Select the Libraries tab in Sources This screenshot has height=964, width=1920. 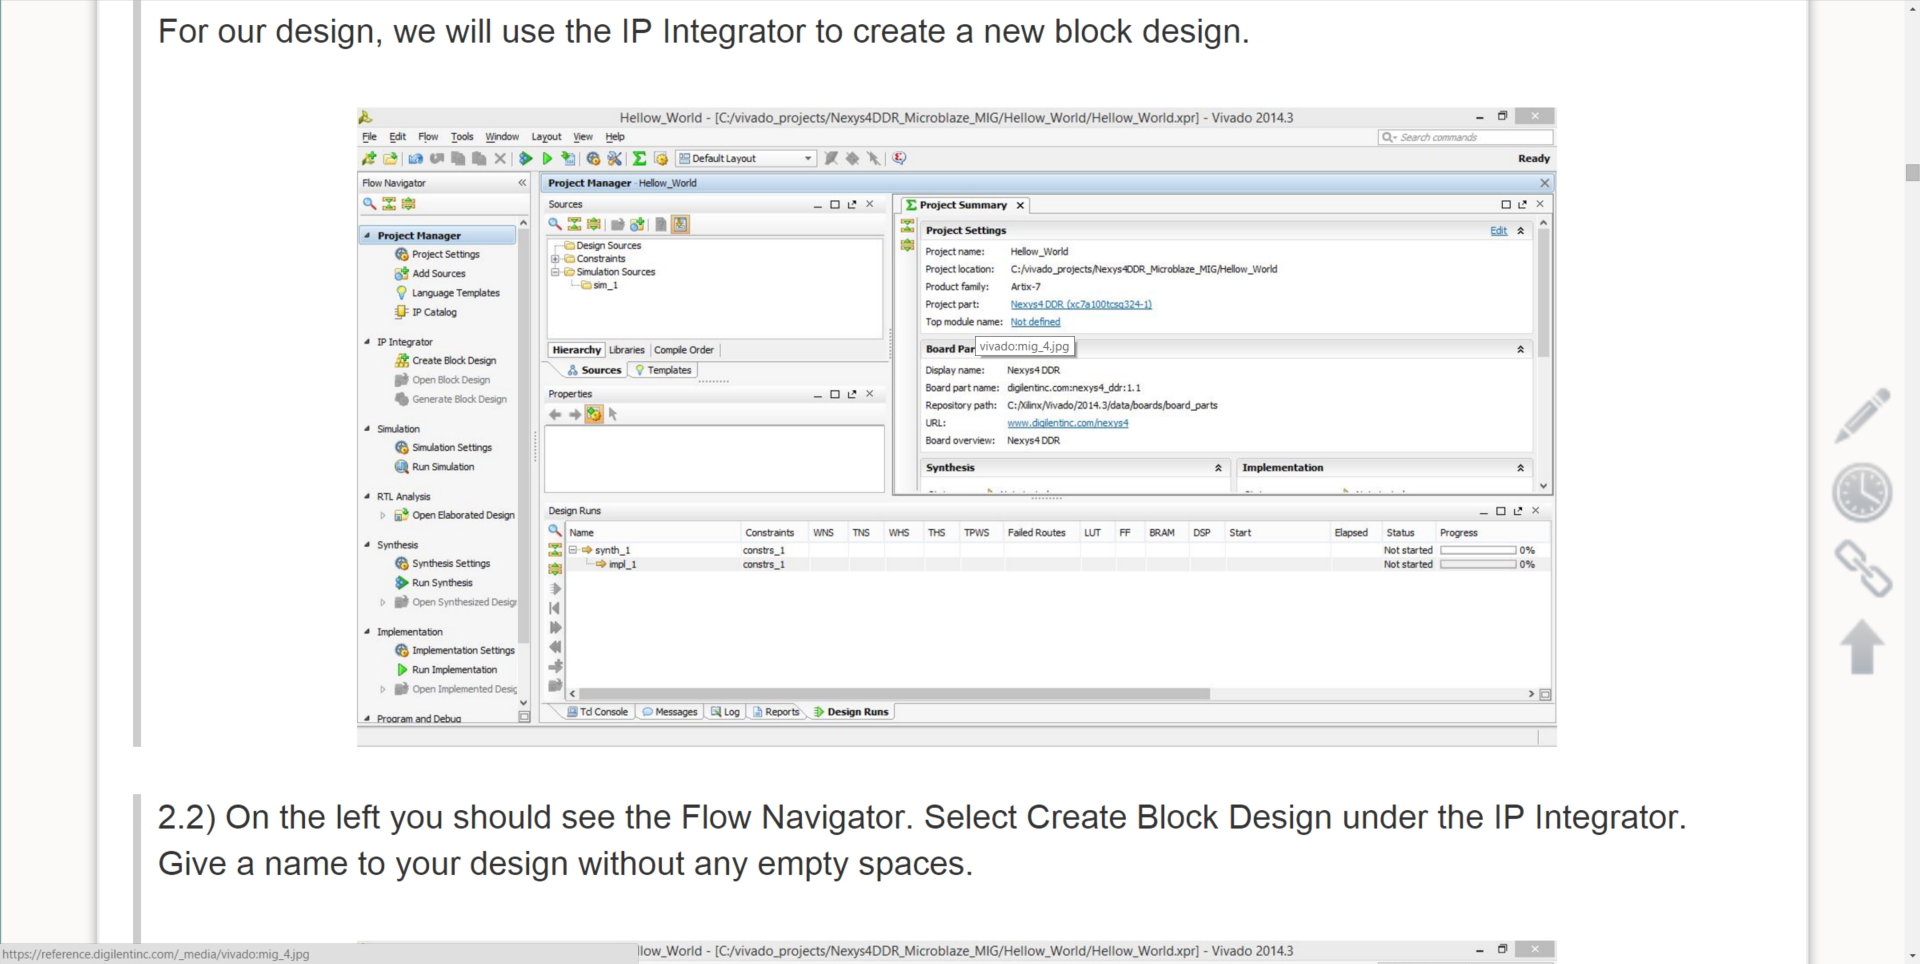[x=627, y=350]
